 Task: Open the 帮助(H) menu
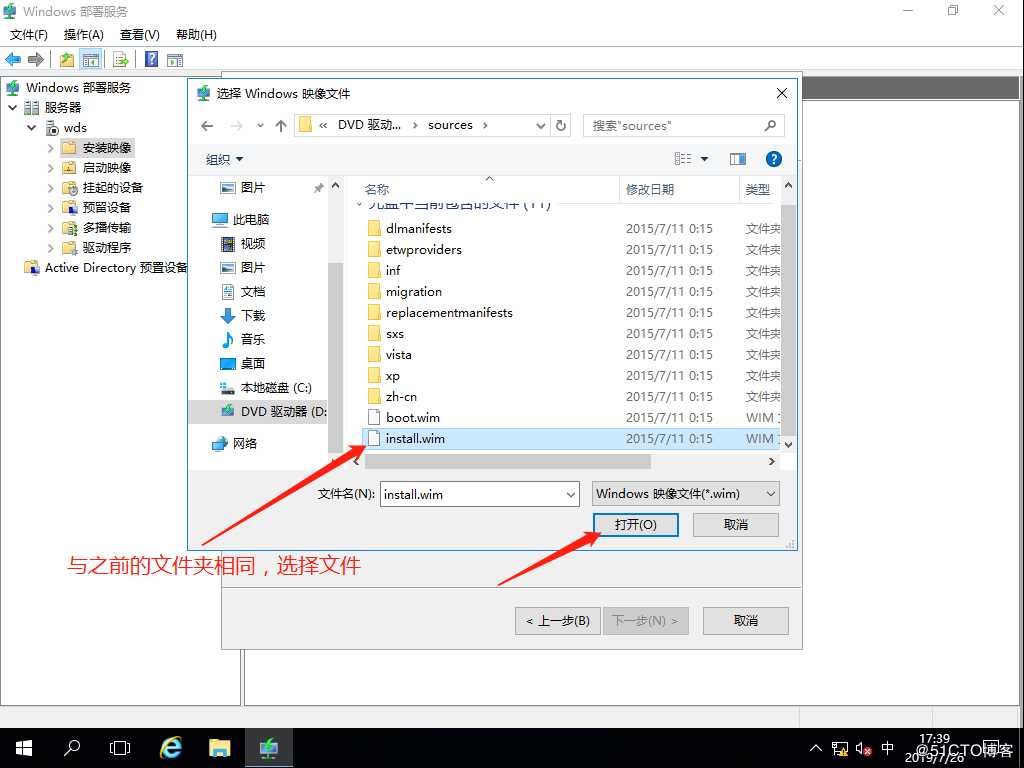[196, 35]
